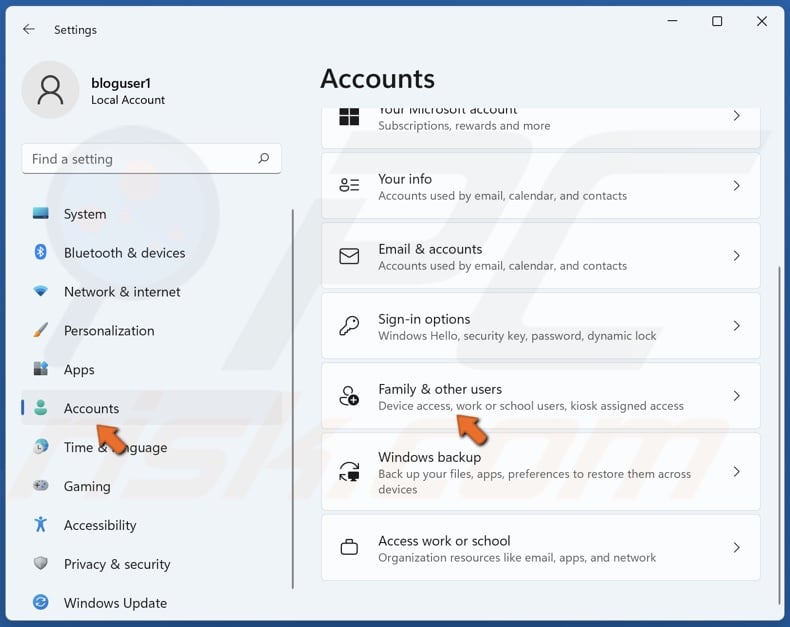
Task: Open Family & other users chevron
Action: (x=737, y=396)
